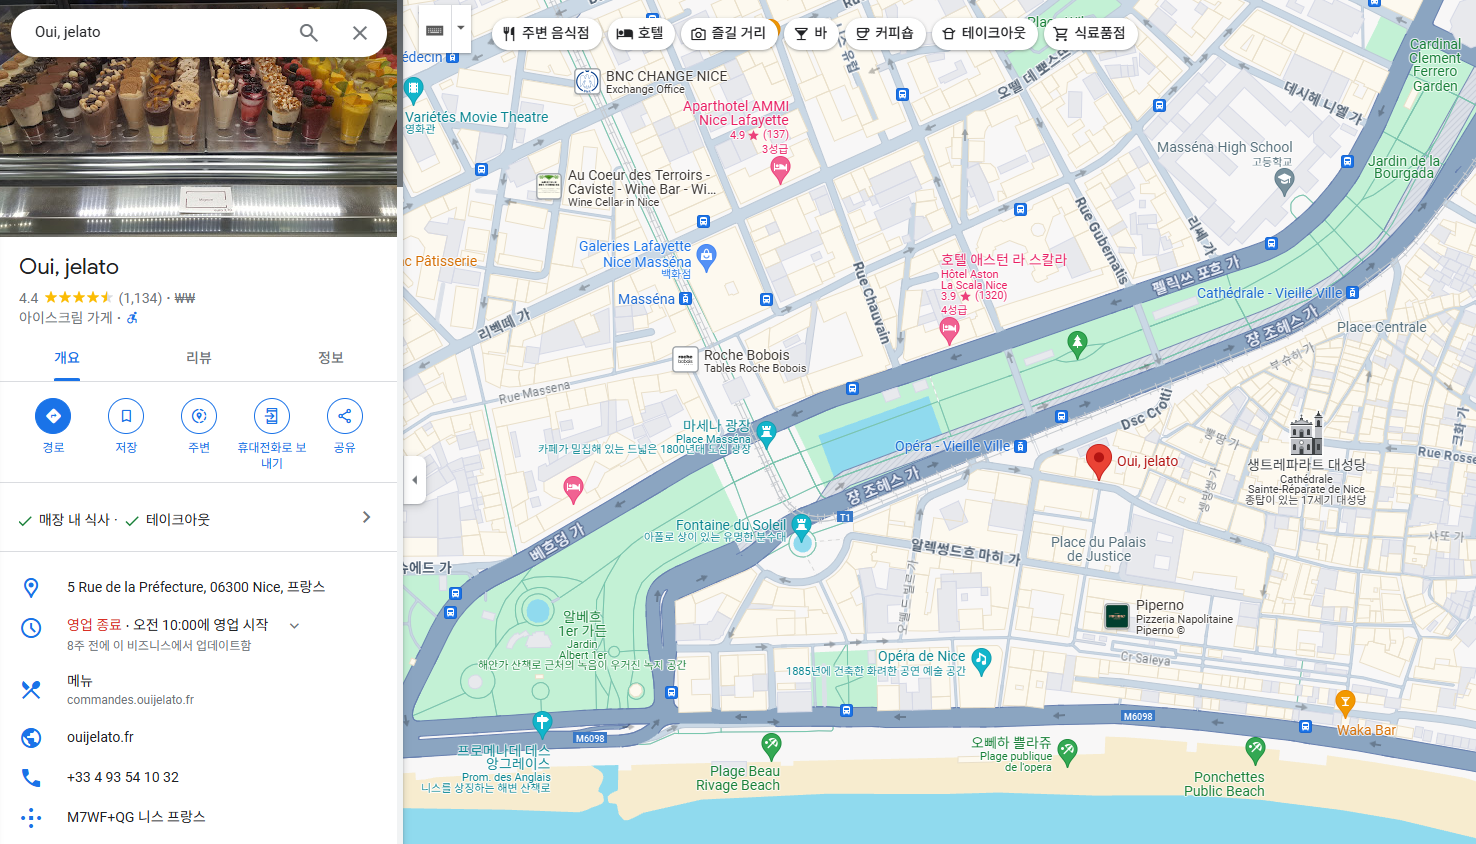Select Piperno pizzeria marker
The image size is (1476, 844).
pos(1117,616)
